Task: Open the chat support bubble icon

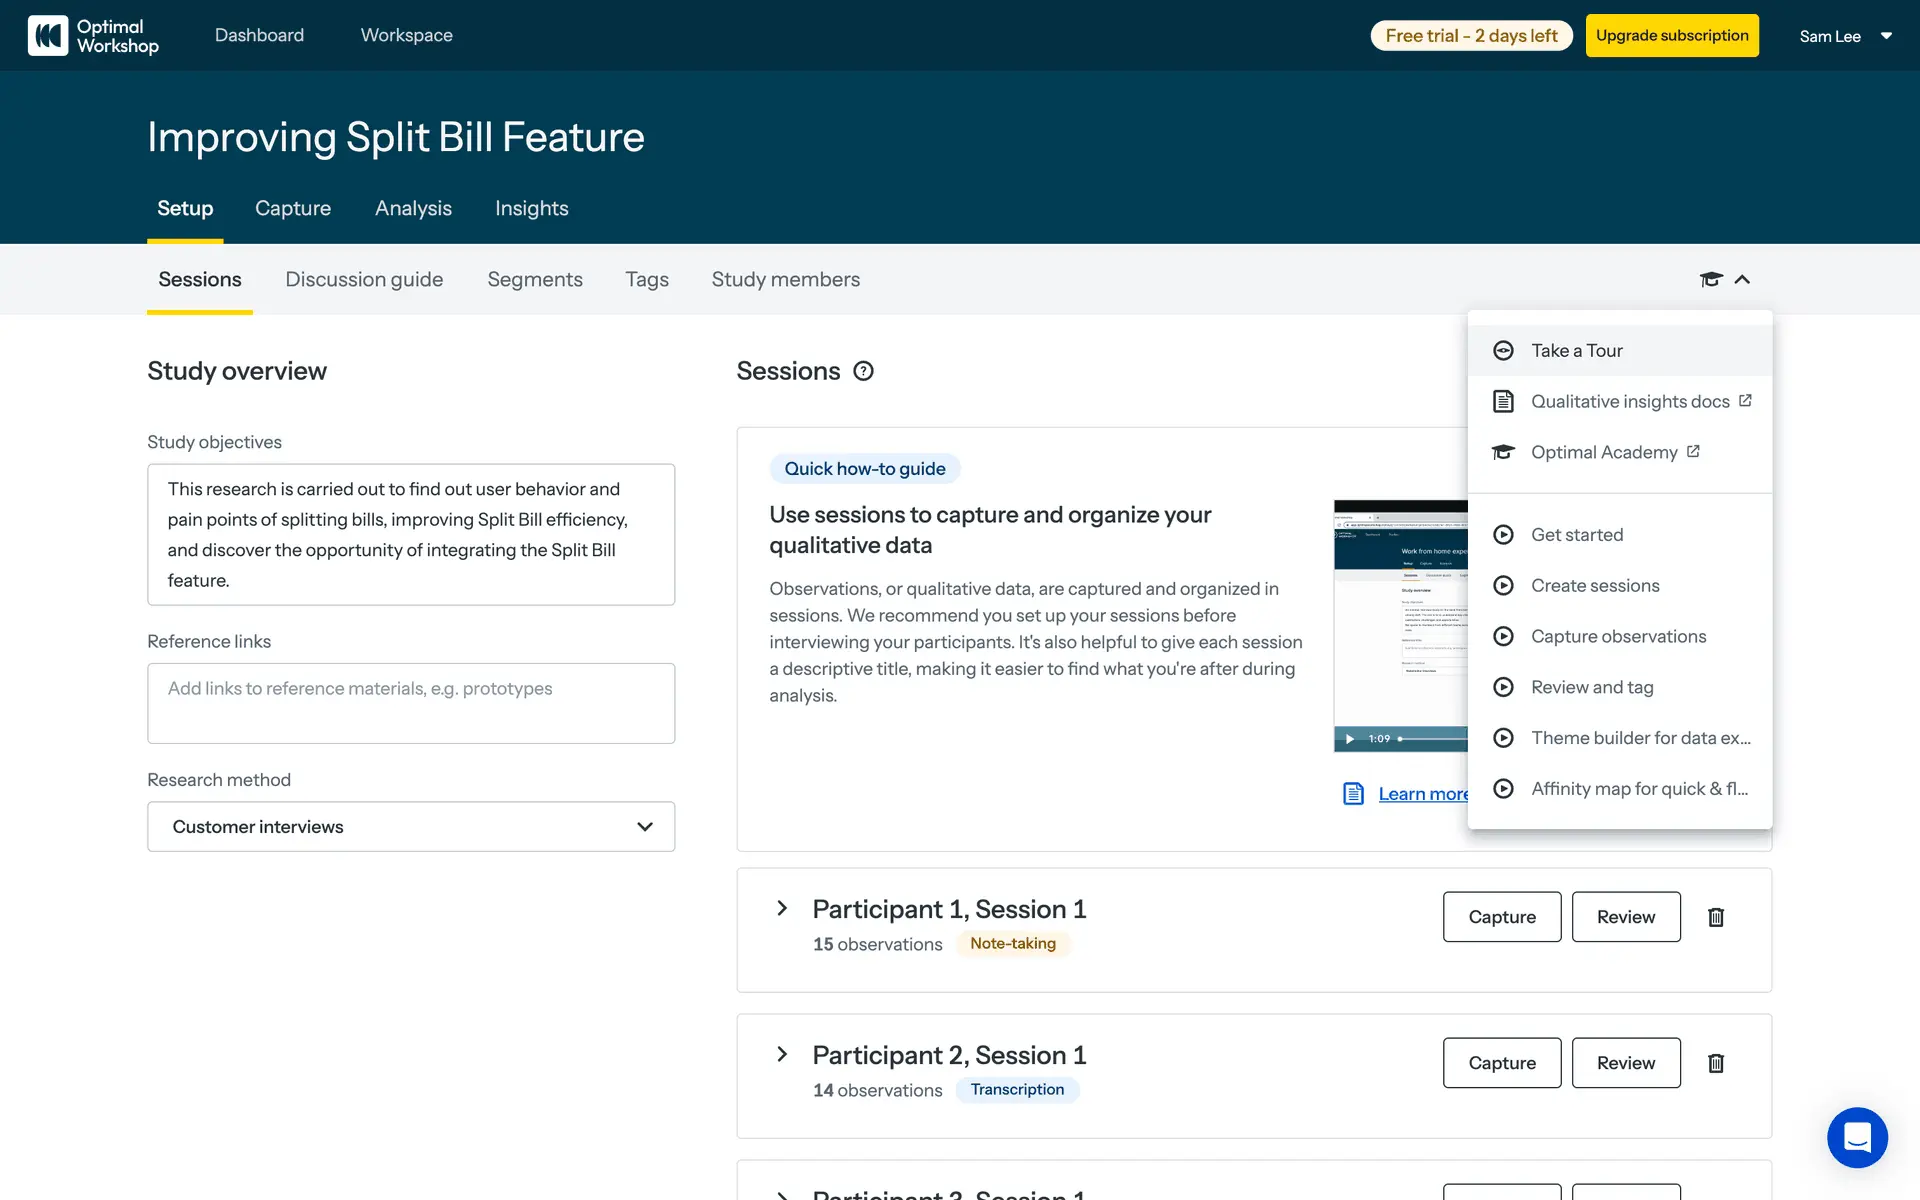Action: pos(1857,1137)
